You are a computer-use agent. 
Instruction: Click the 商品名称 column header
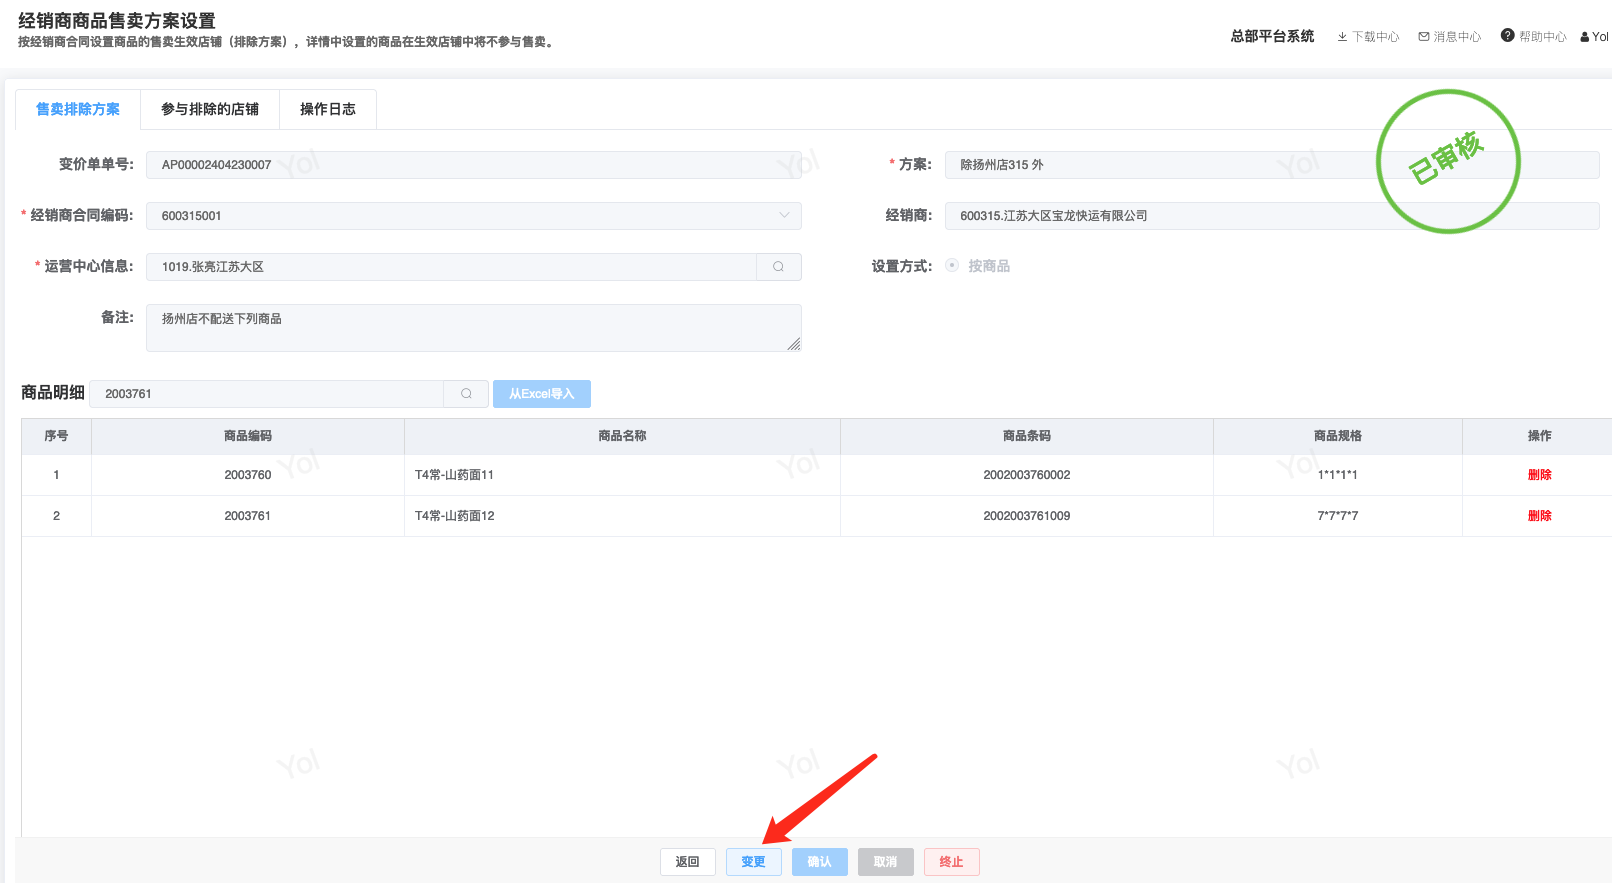(x=622, y=436)
